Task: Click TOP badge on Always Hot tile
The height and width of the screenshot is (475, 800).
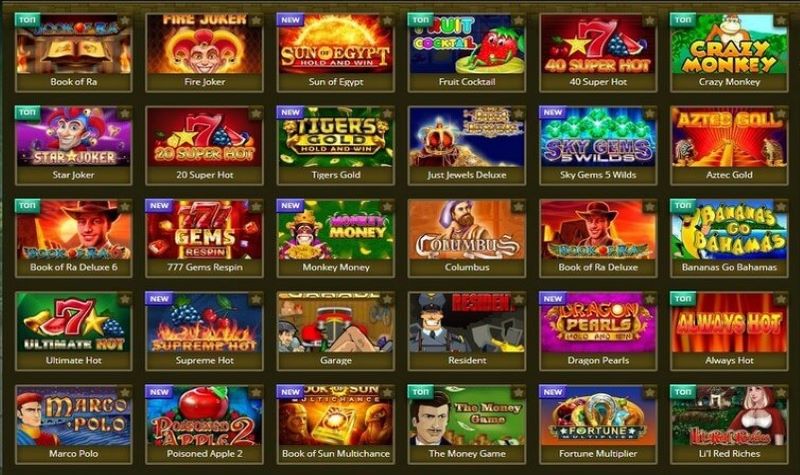Action: [x=683, y=298]
